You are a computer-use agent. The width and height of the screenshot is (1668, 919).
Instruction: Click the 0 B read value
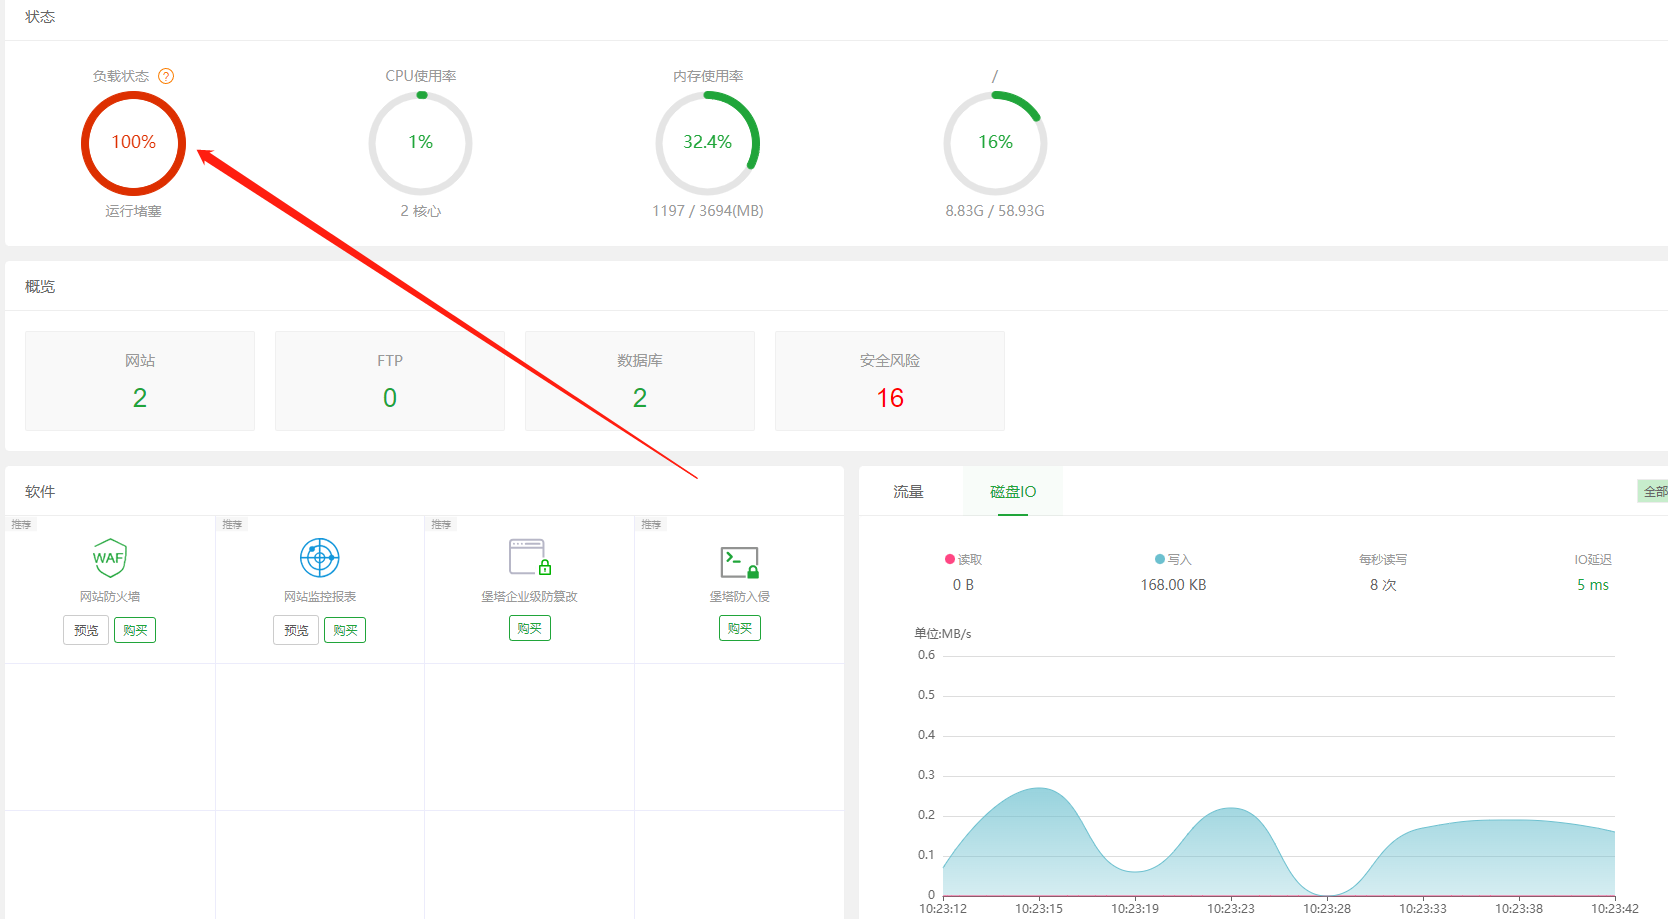tap(963, 585)
